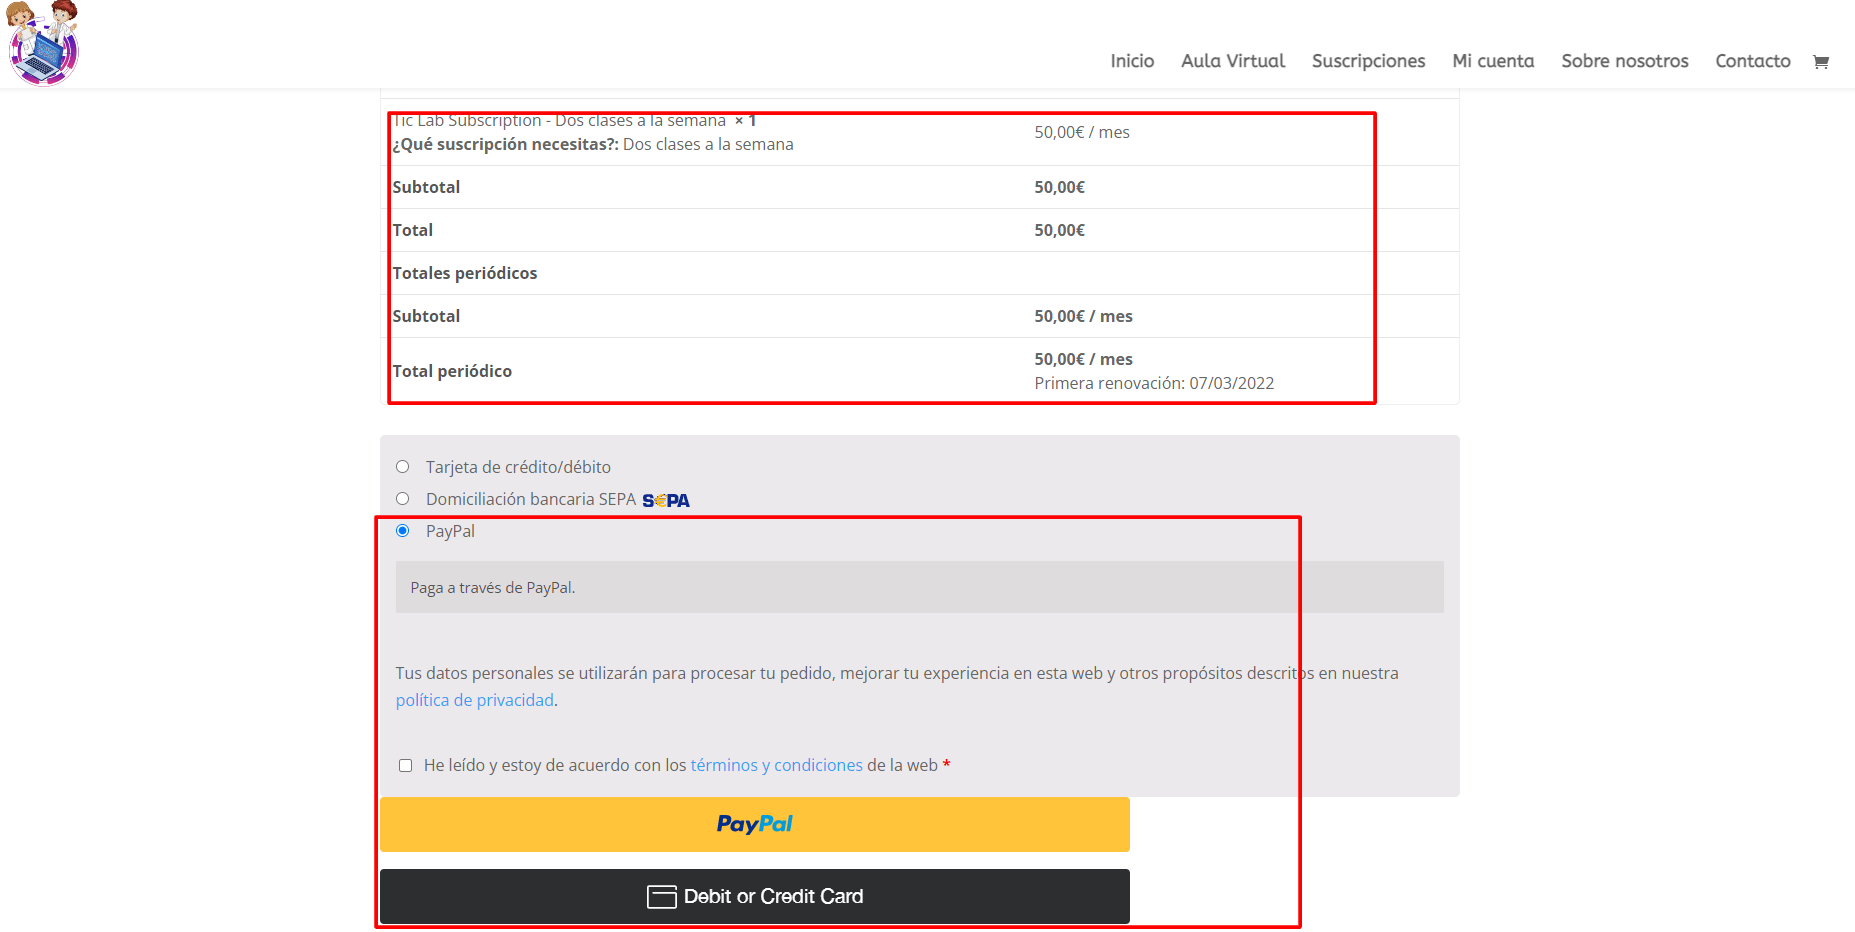Open the política de privacidad link
The height and width of the screenshot is (932, 1855).
tap(475, 700)
